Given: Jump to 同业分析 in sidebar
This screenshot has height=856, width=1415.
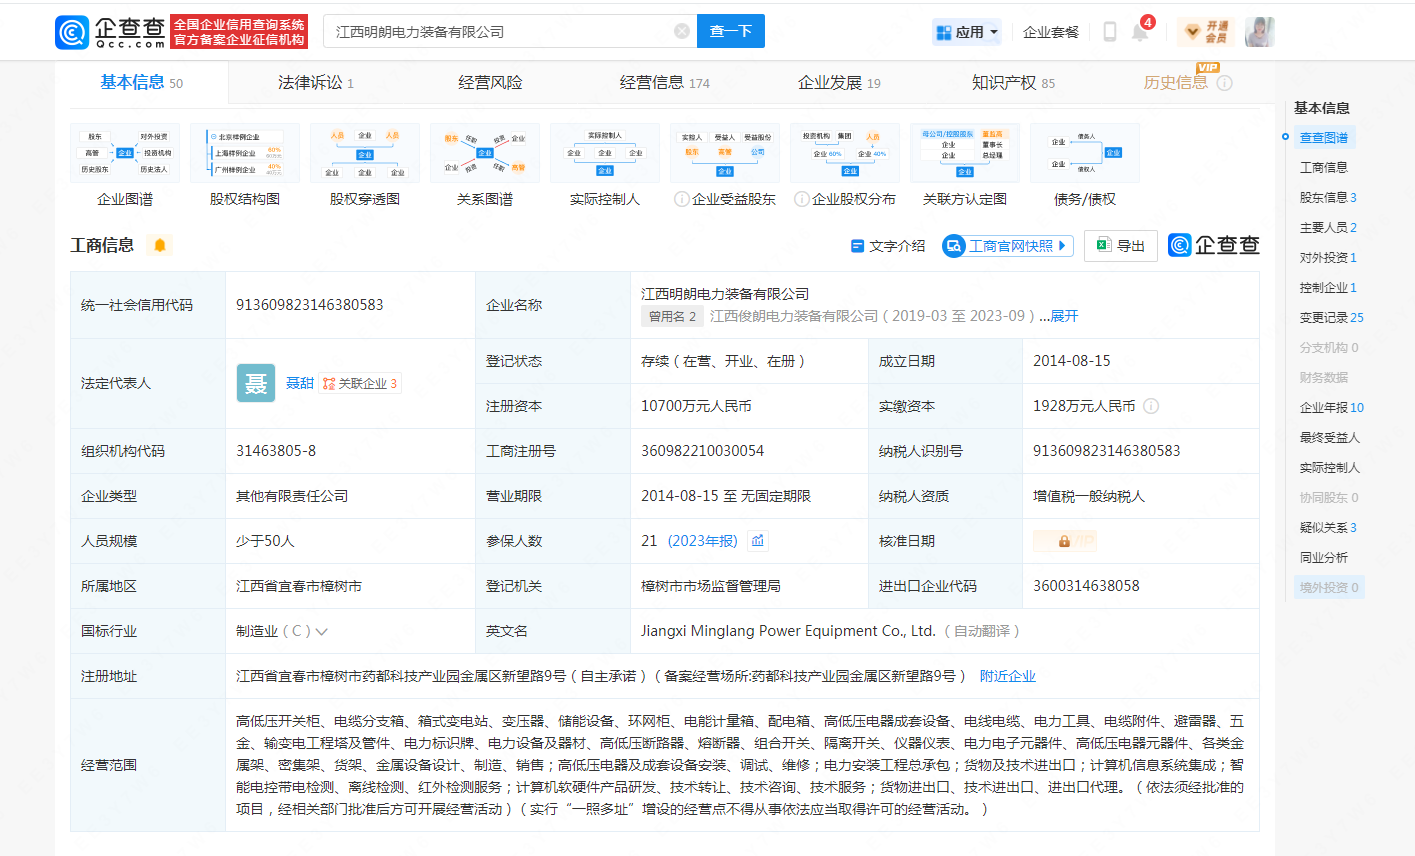Looking at the screenshot, I should tap(1324, 557).
